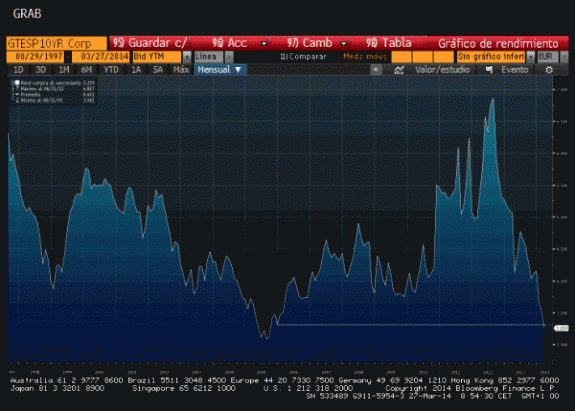The width and height of the screenshot is (575, 411).
Task: Select the YTD time range tab
Action: (x=110, y=70)
